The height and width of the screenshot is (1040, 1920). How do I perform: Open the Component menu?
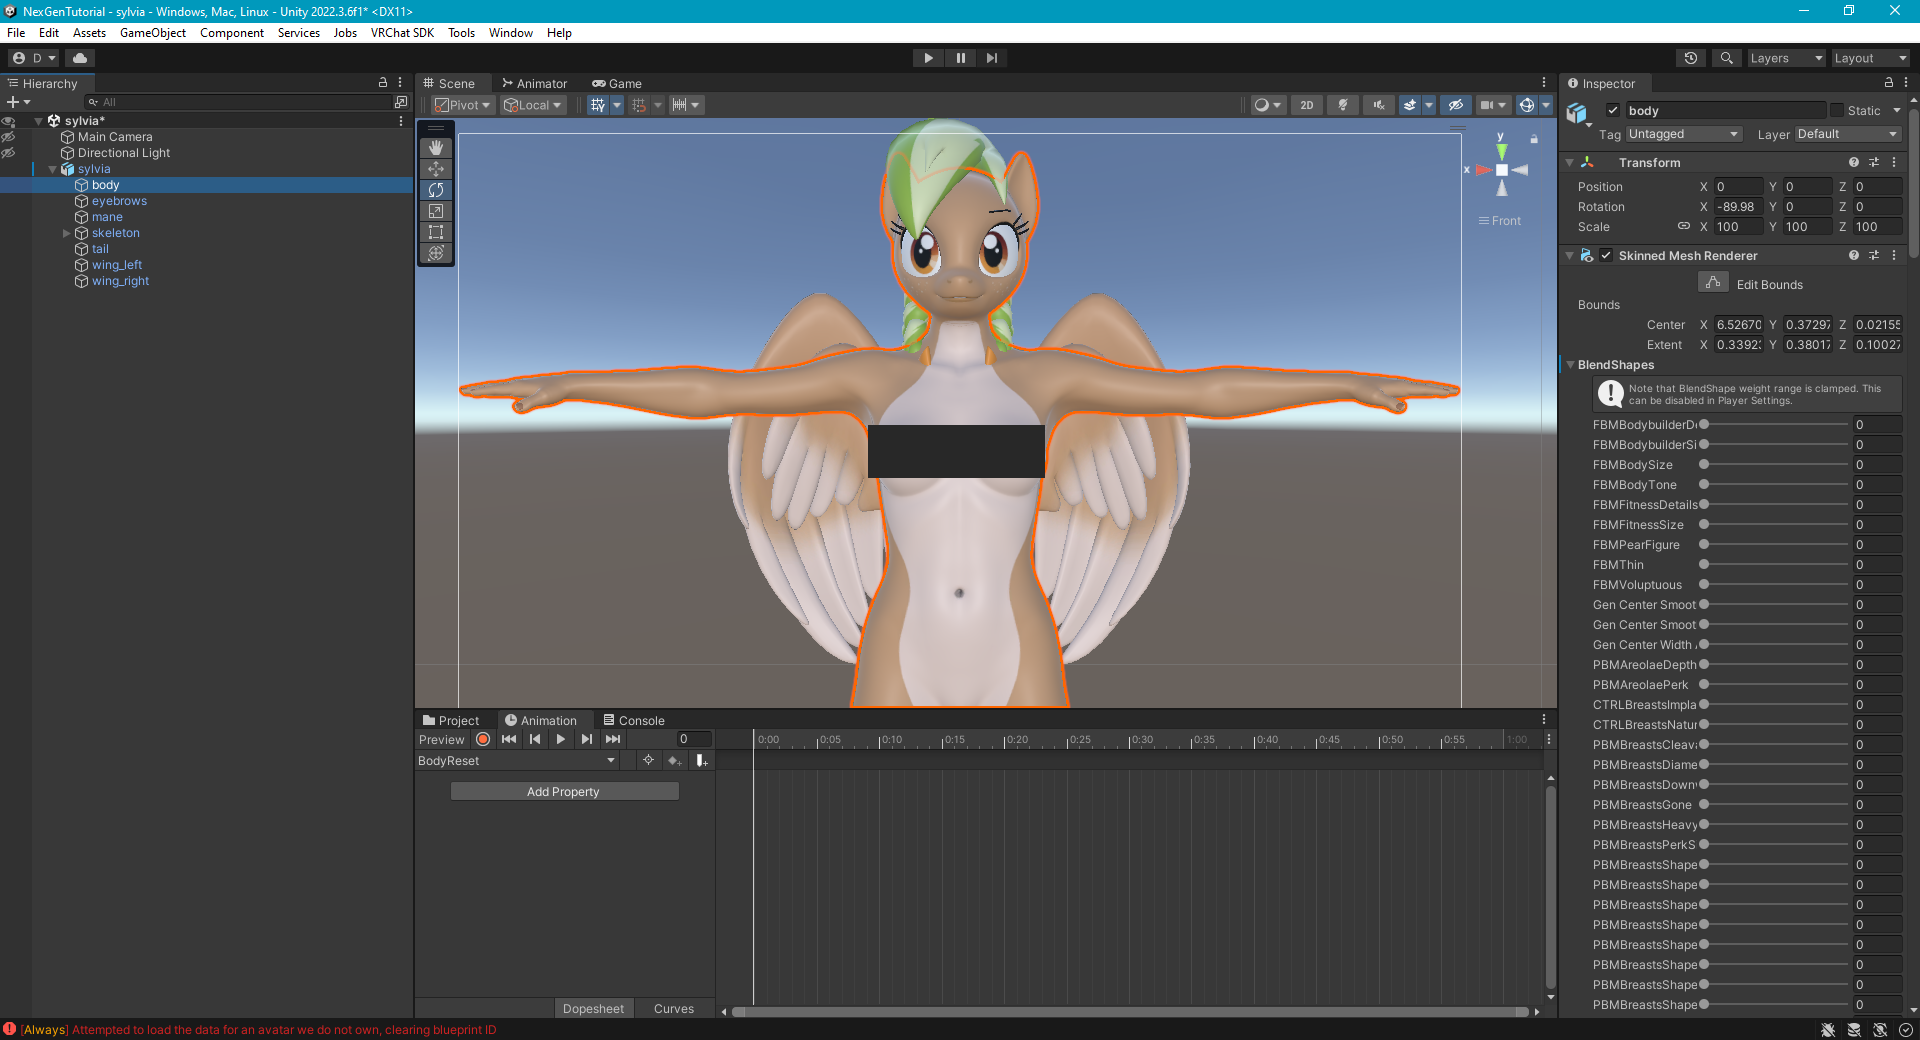click(232, 32)
